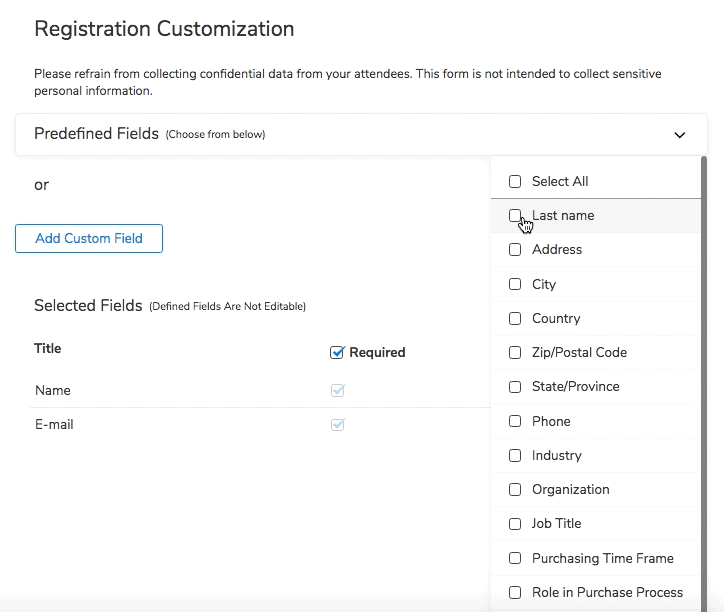Click the Name row required checkbox
This screenshot has width=724, height=612.
pyautogui.click(x=338, y=391)
